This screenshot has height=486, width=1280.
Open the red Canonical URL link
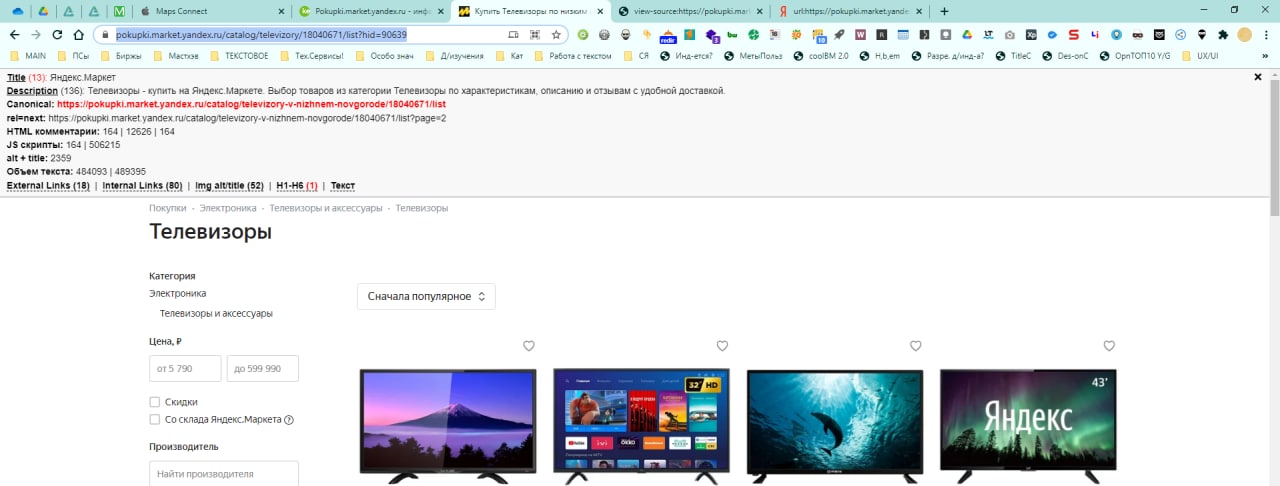tap(252, 104)
